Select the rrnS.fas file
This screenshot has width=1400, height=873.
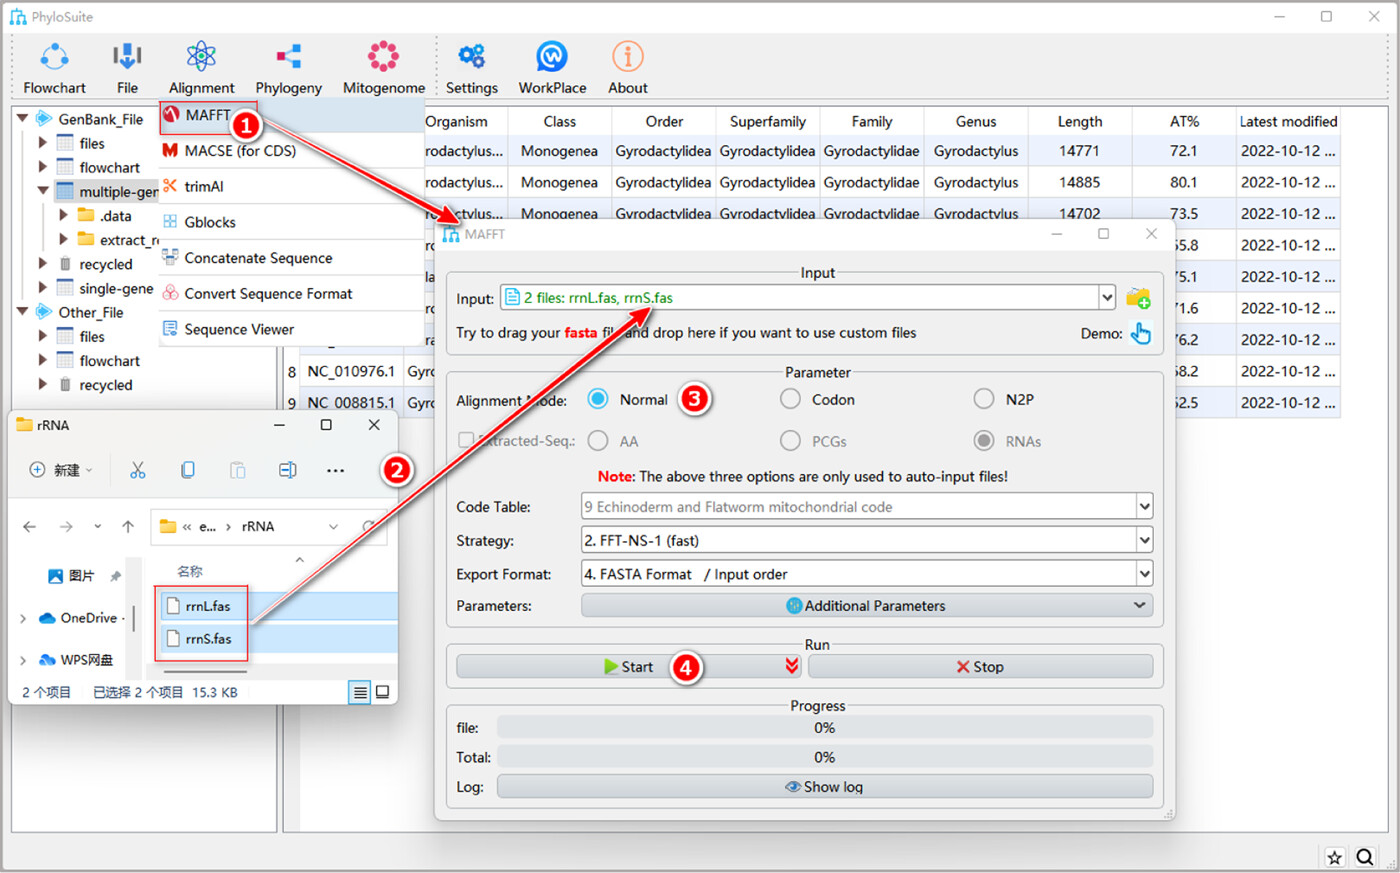point(208,638)
